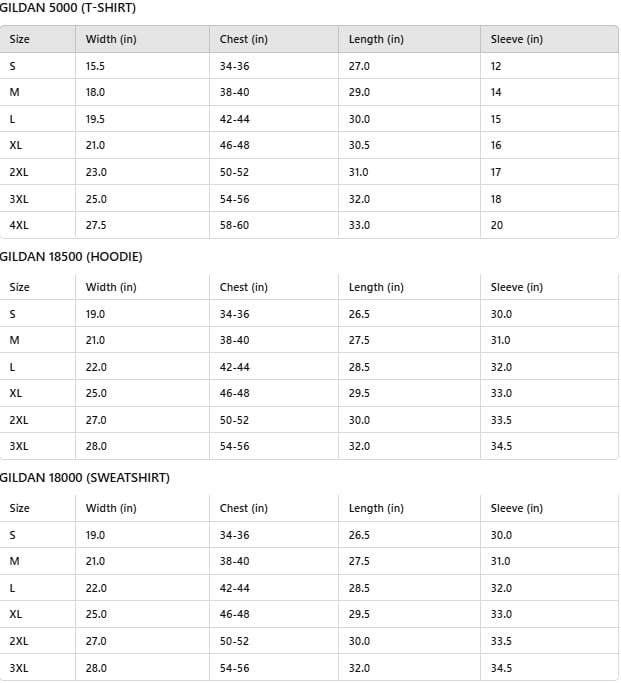Click the GILDAN 18000 (SWEATSHIRT) heading
This screenshot has width=621, height=683.
click(x=85, y=478)
